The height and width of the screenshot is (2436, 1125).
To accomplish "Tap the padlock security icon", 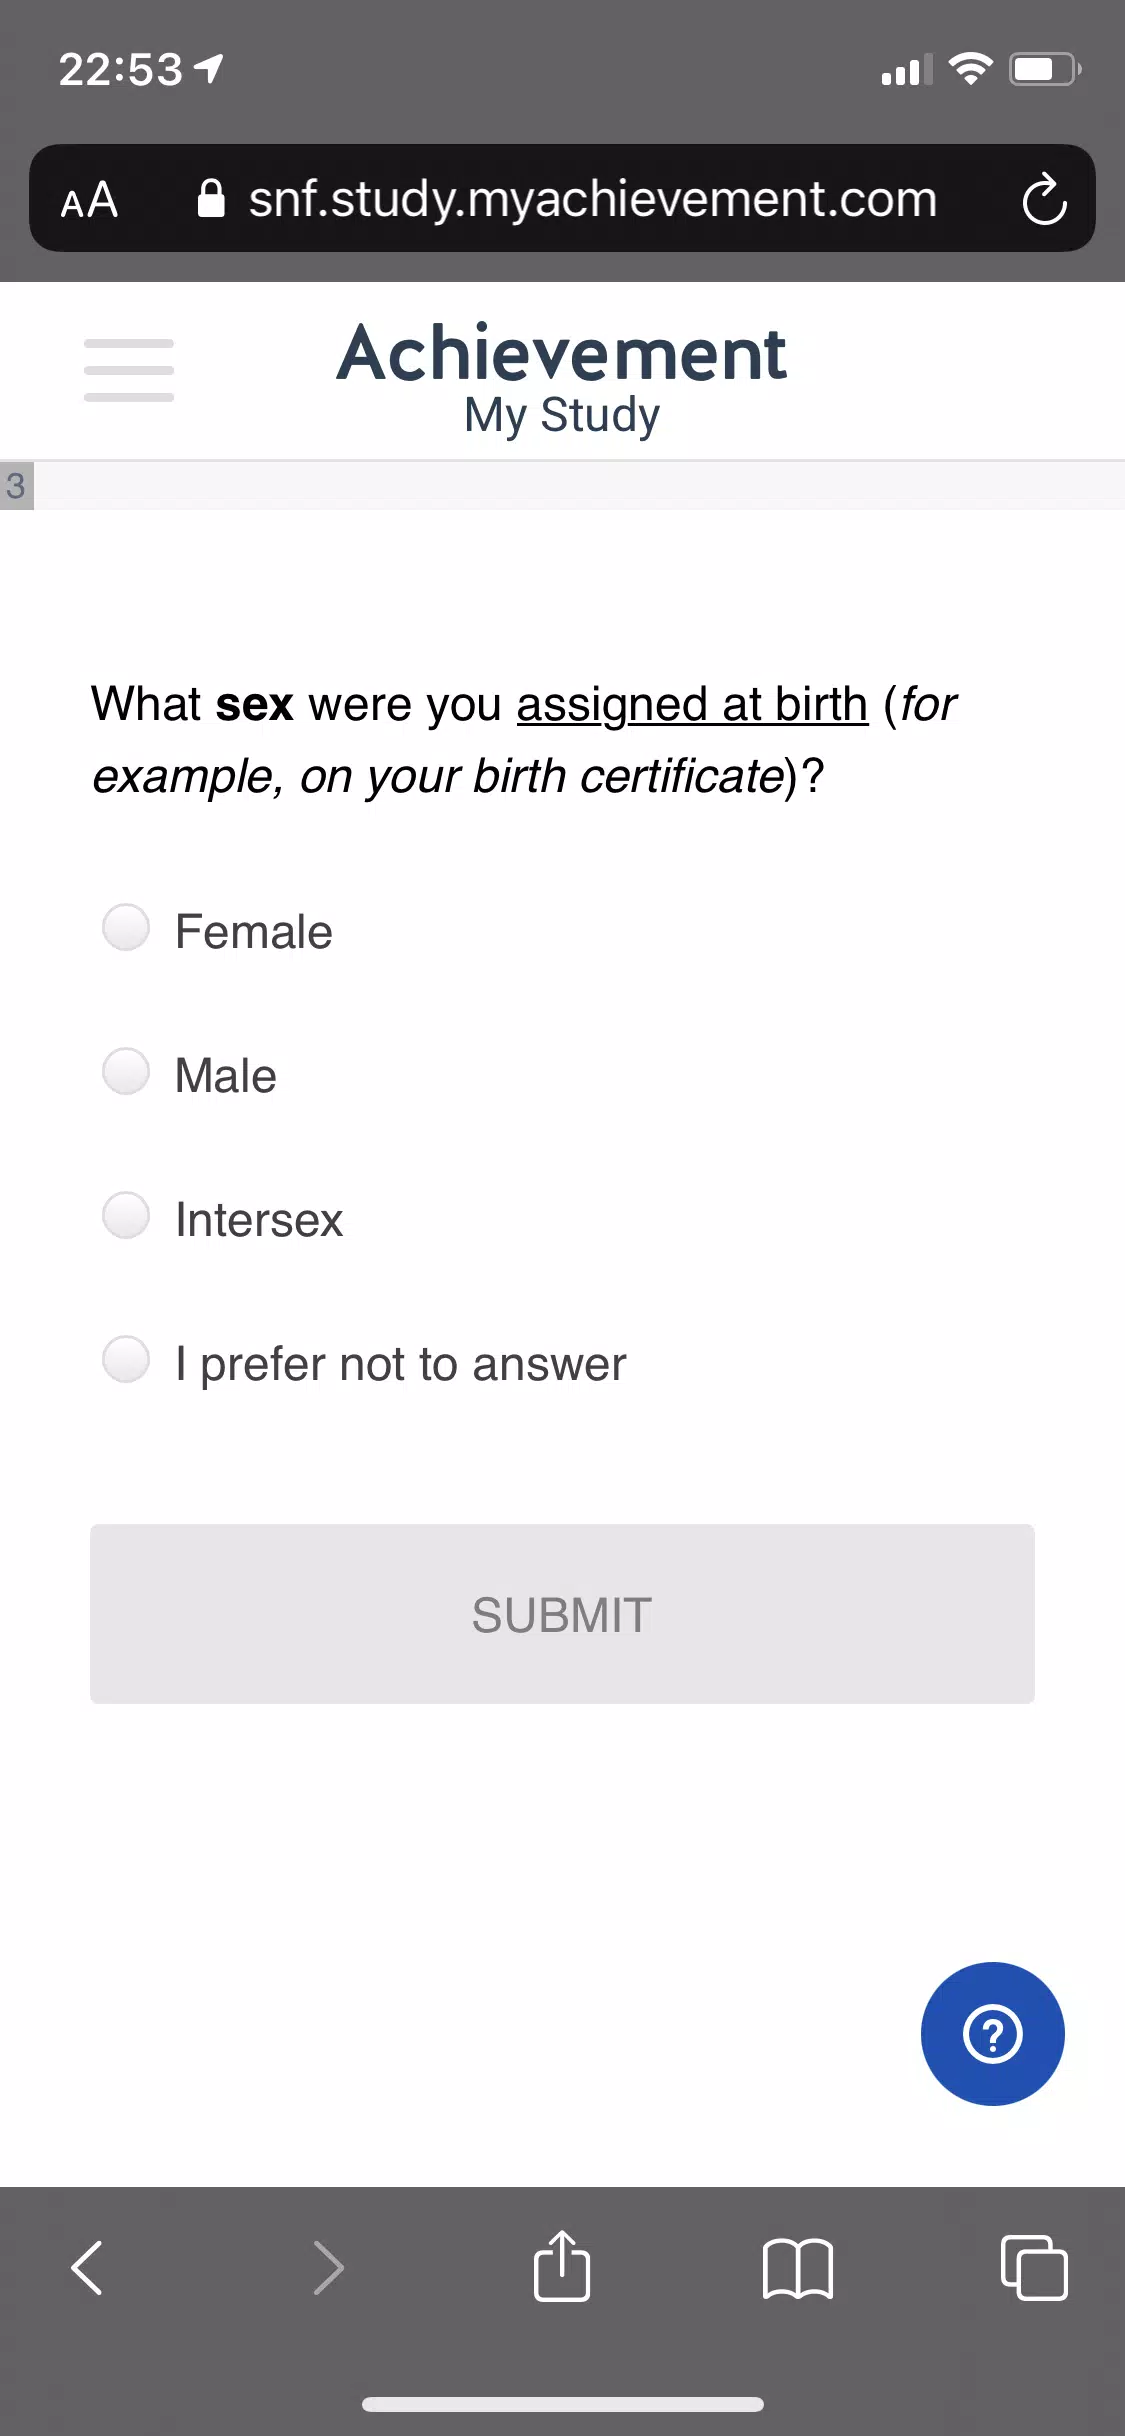I will point(211,198).
